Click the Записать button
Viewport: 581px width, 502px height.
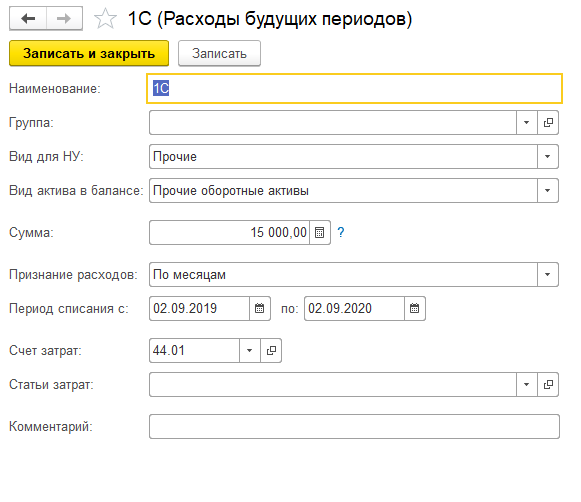pos(219,53)
